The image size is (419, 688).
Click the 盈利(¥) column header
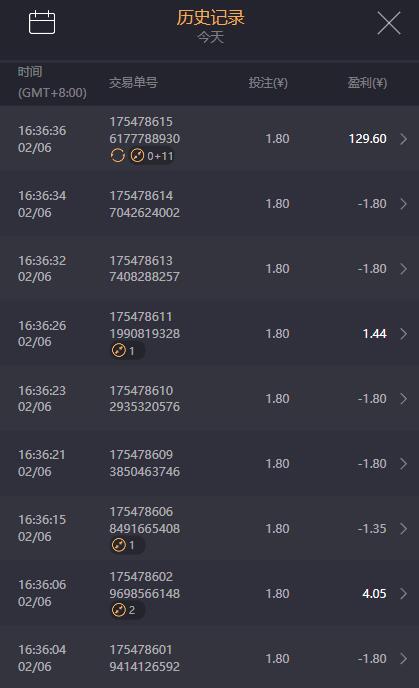tap(367, 82)
